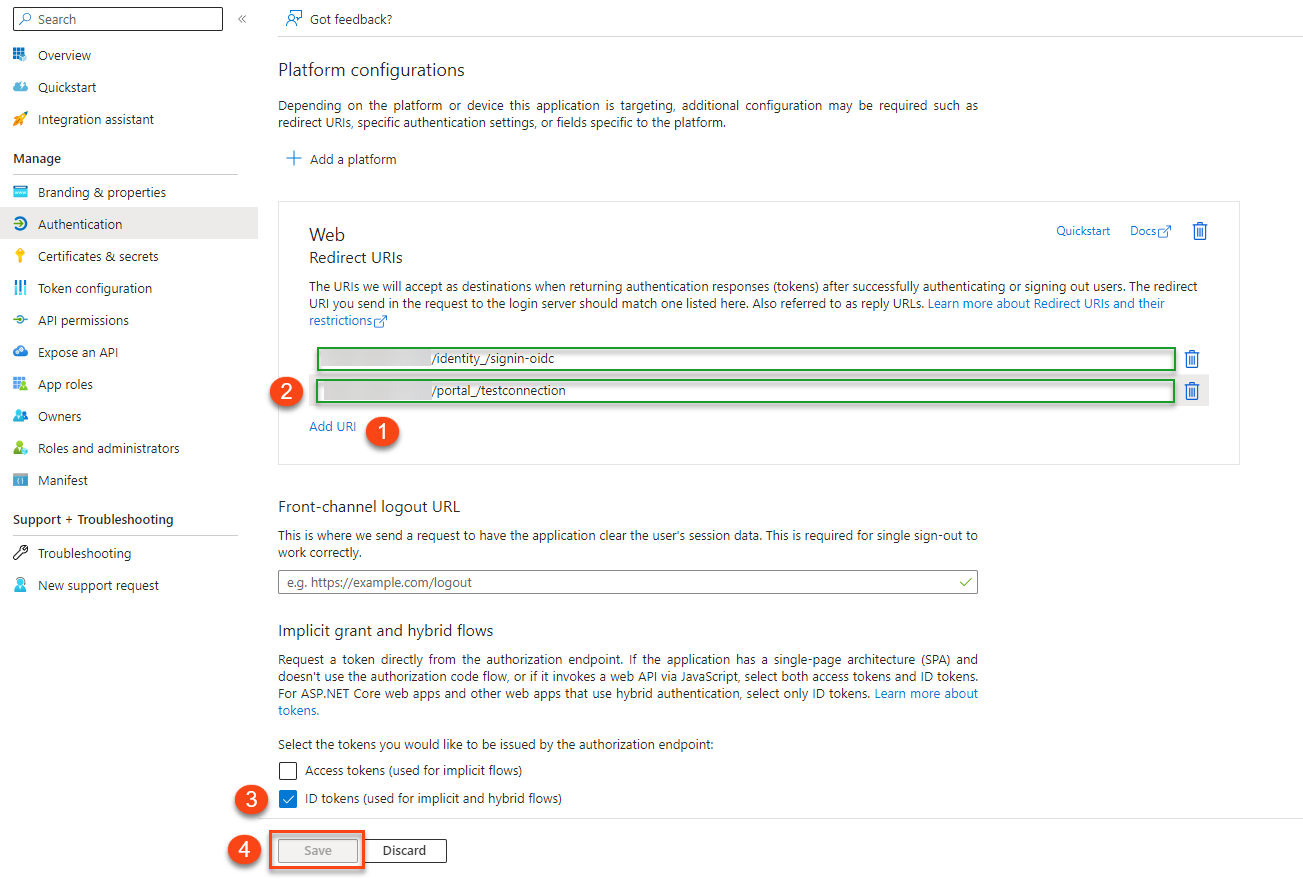Delete the testconnection redirect URI

(x=1192, y=391)
